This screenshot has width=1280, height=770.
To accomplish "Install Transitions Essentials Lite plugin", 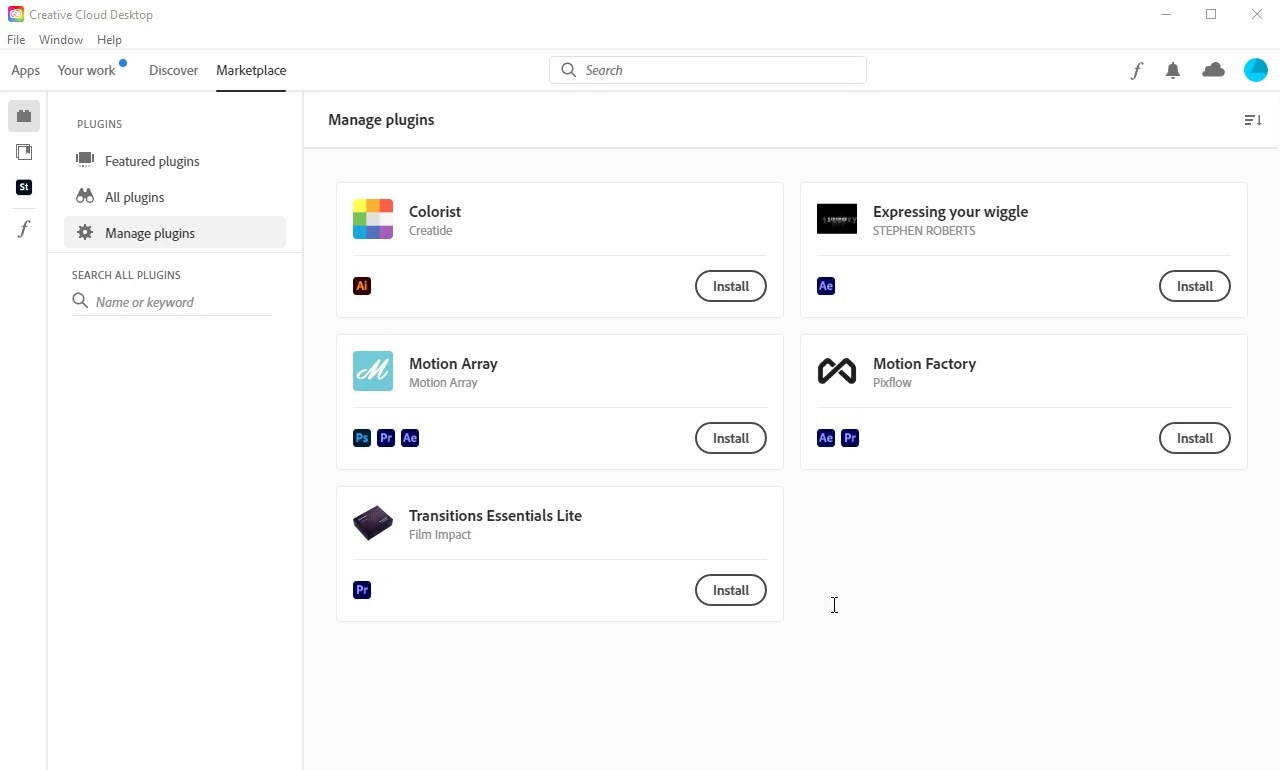I will coord(731,590).
